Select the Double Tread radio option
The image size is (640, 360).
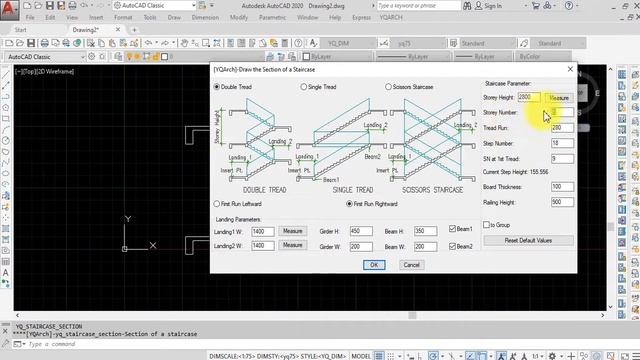217,87
